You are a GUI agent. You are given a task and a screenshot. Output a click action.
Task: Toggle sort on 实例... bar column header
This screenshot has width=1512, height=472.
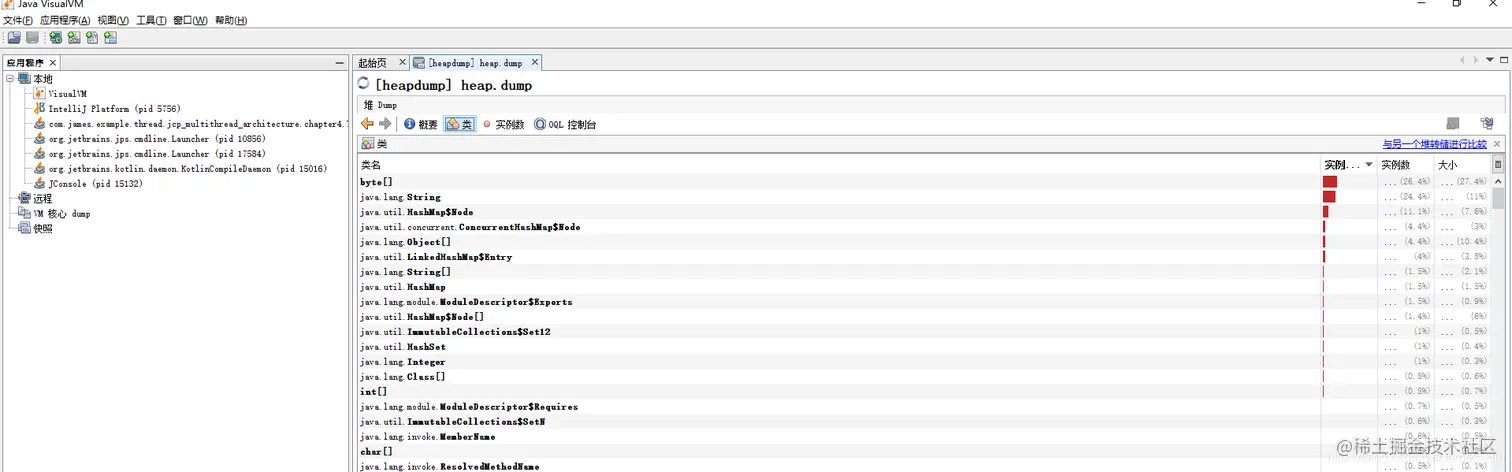click(1348, 164)
